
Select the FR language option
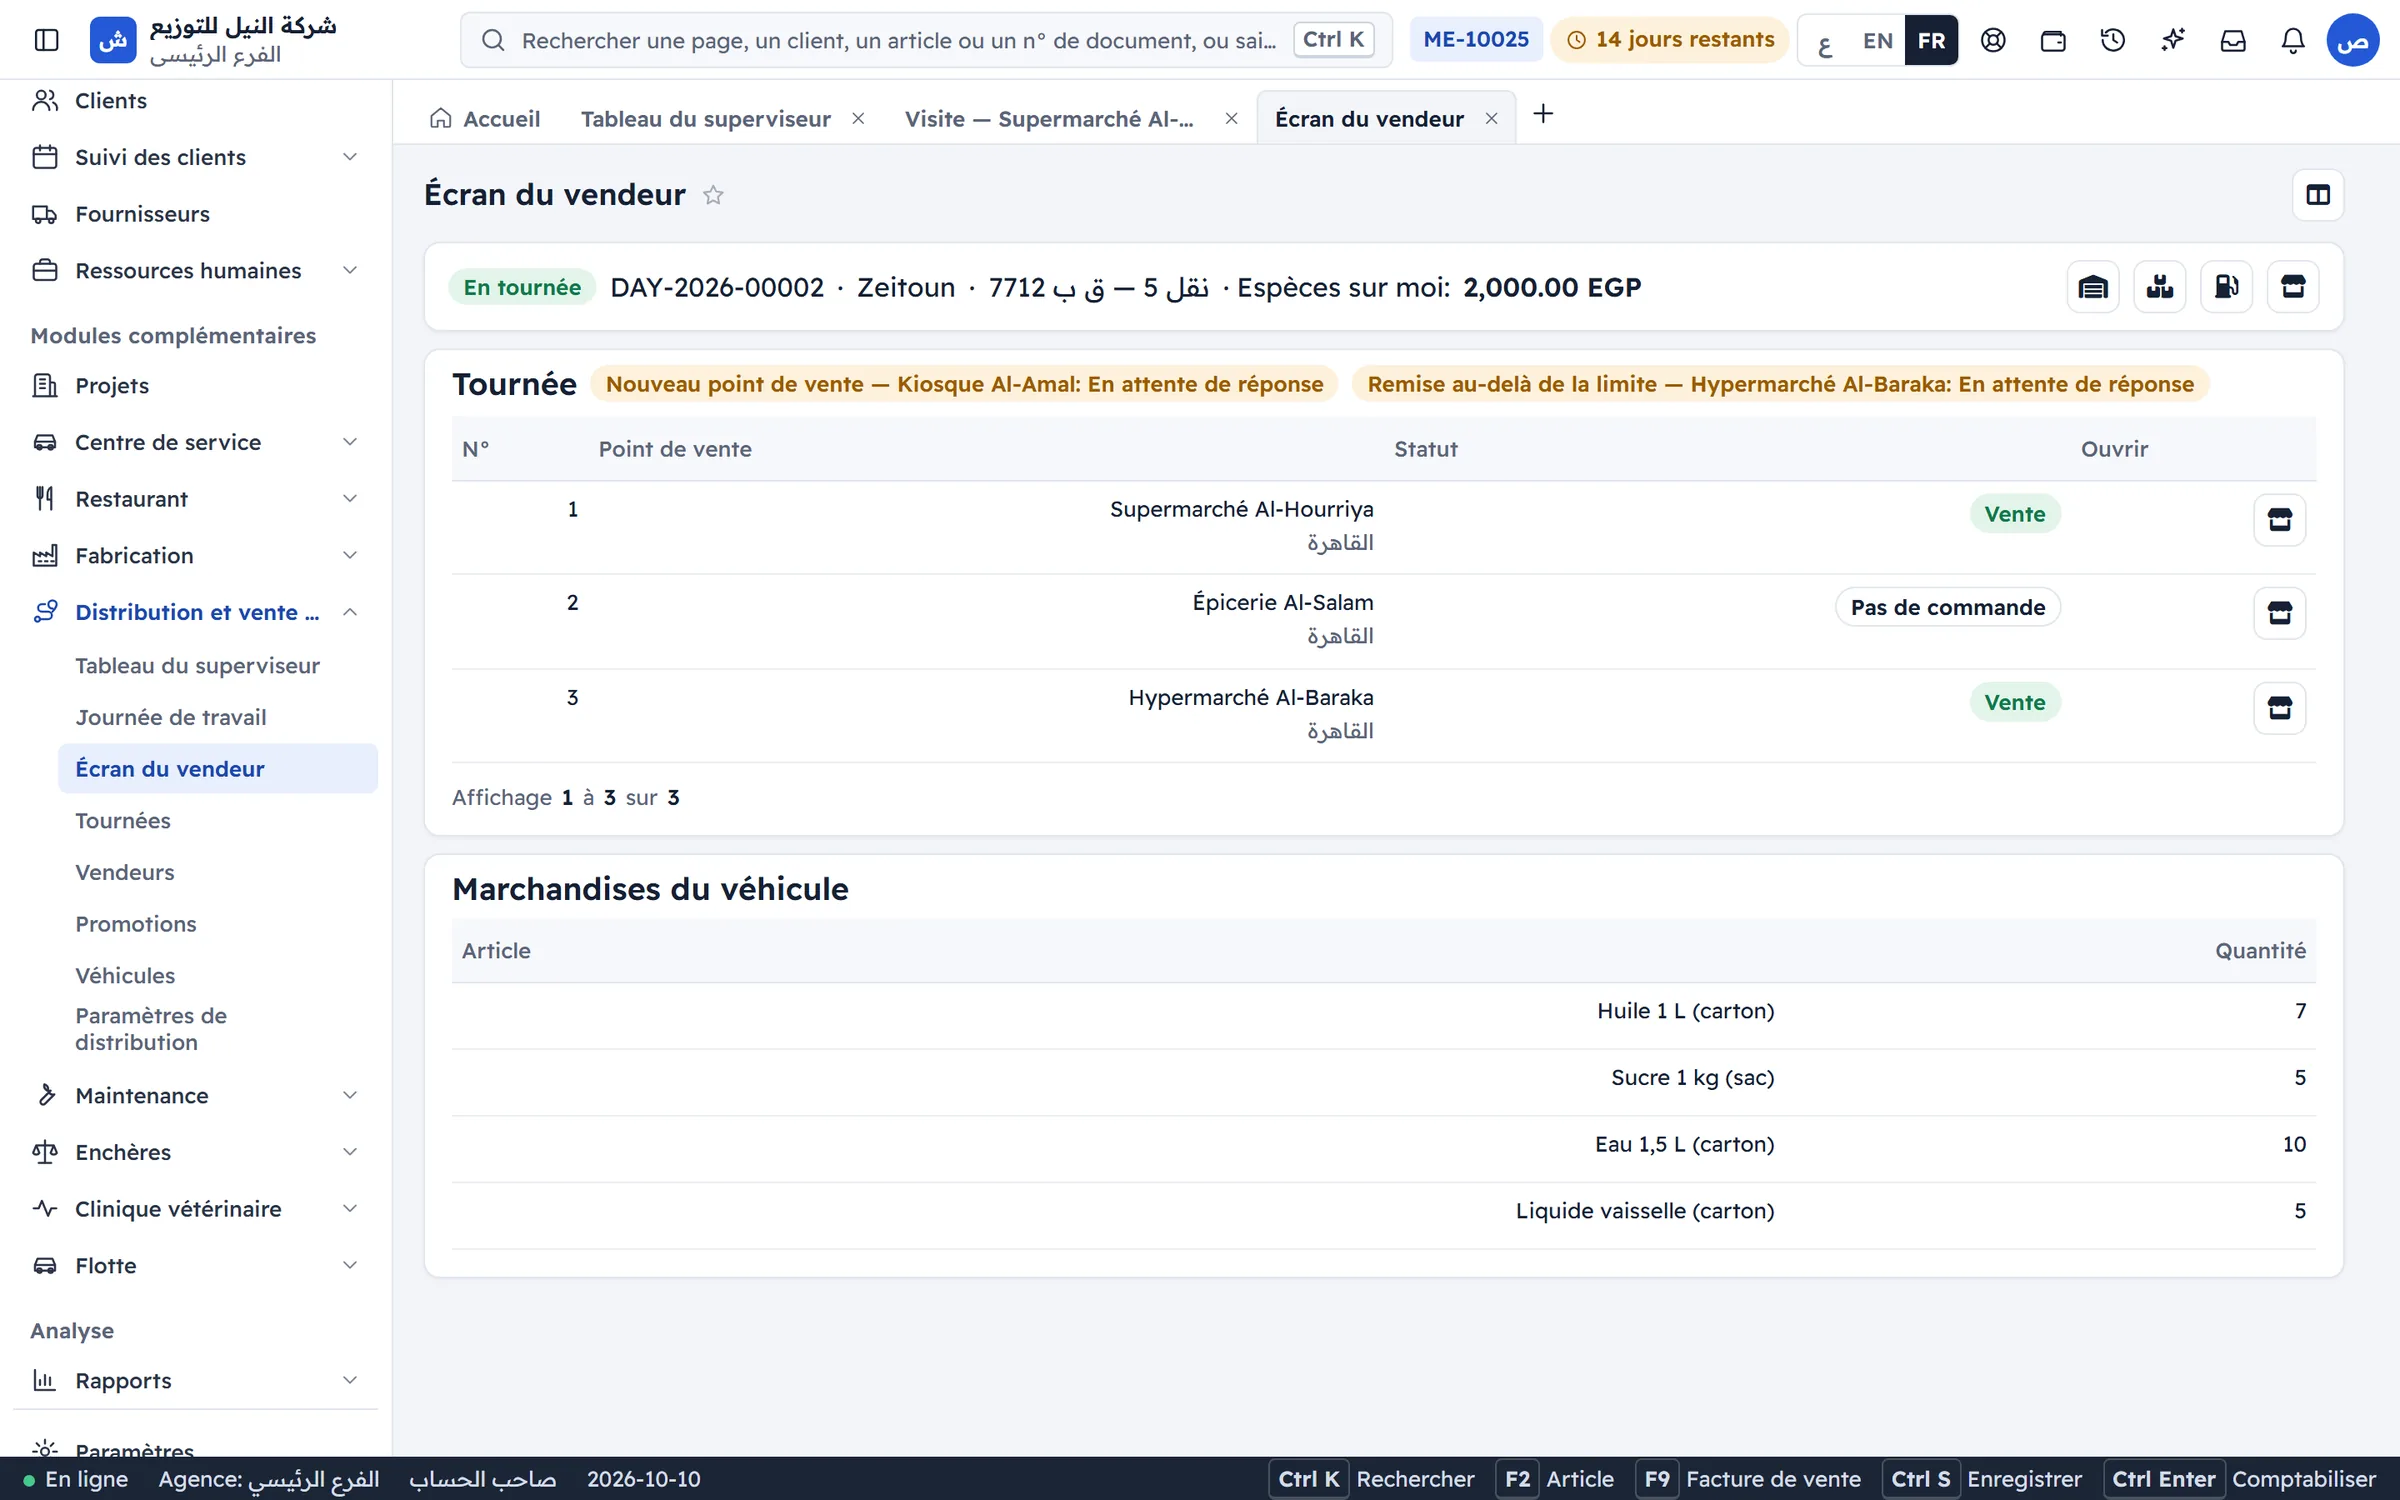point(1931,40)
